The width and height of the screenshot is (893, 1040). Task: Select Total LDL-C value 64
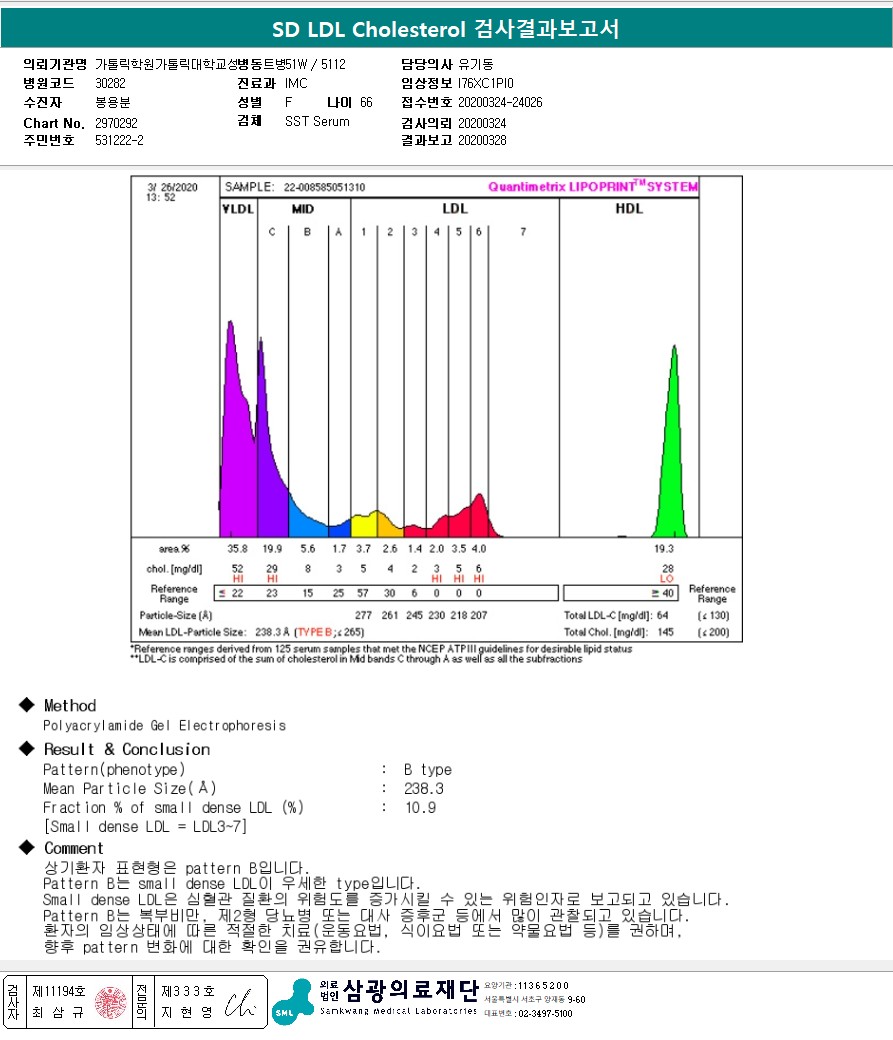tap(662, 615)
